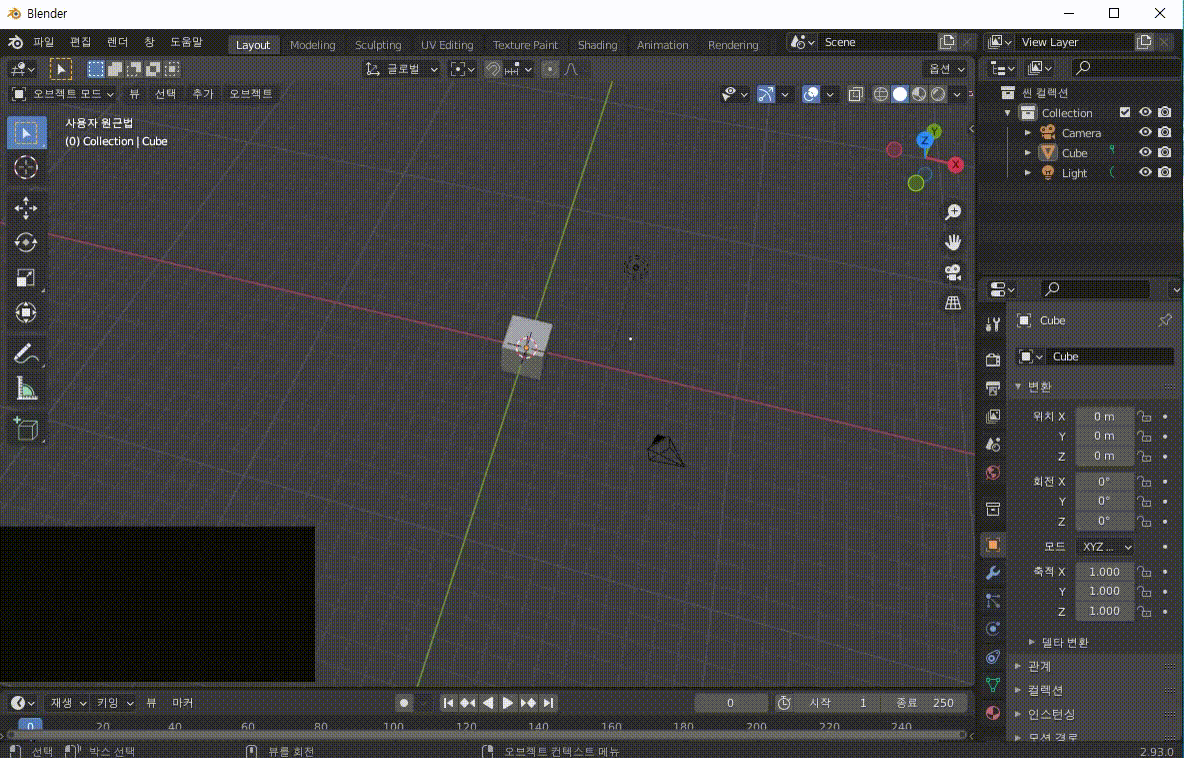The image size is (1184, 758).
Task: Click the play animation button
Action: coord(508,703)
